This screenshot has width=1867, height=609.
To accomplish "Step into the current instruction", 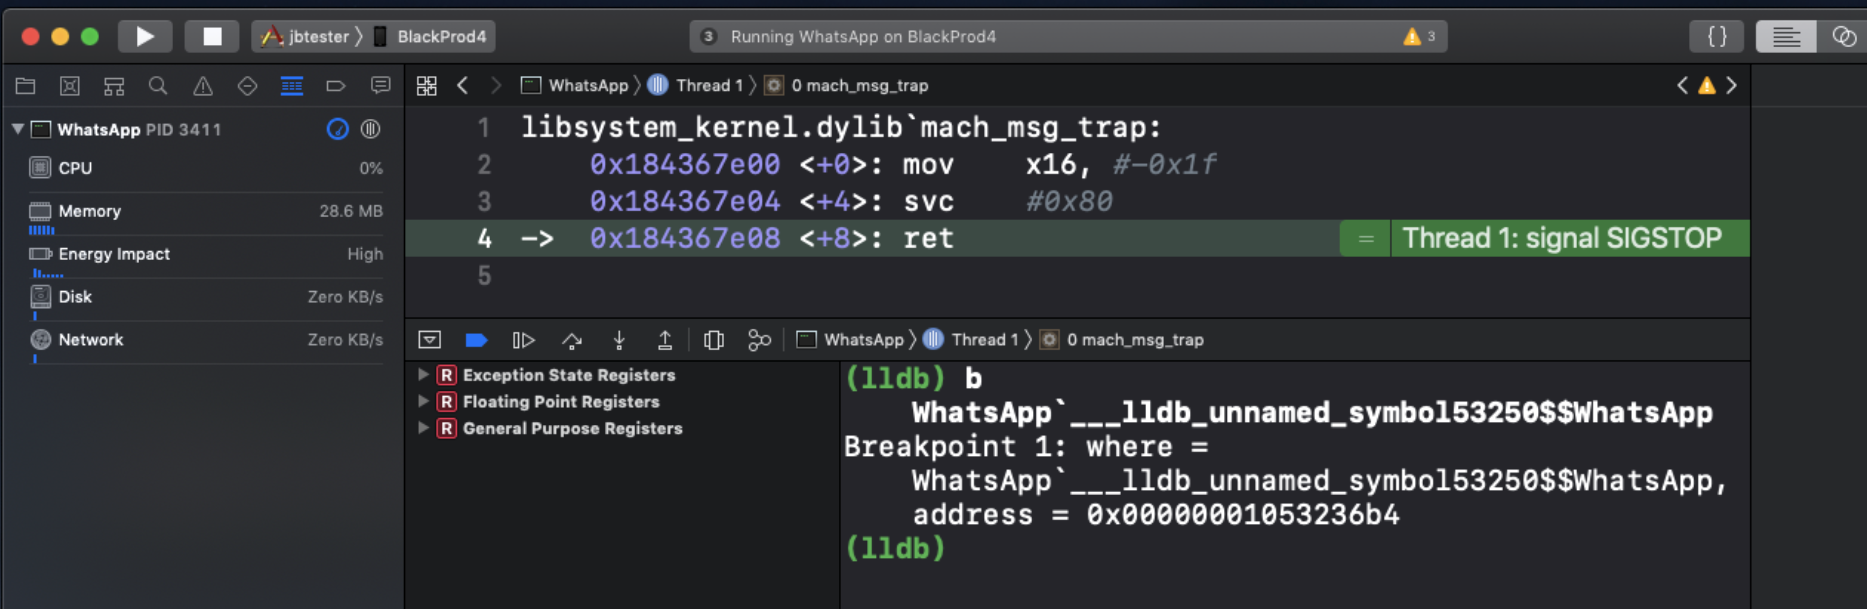I will pos(619,340).
